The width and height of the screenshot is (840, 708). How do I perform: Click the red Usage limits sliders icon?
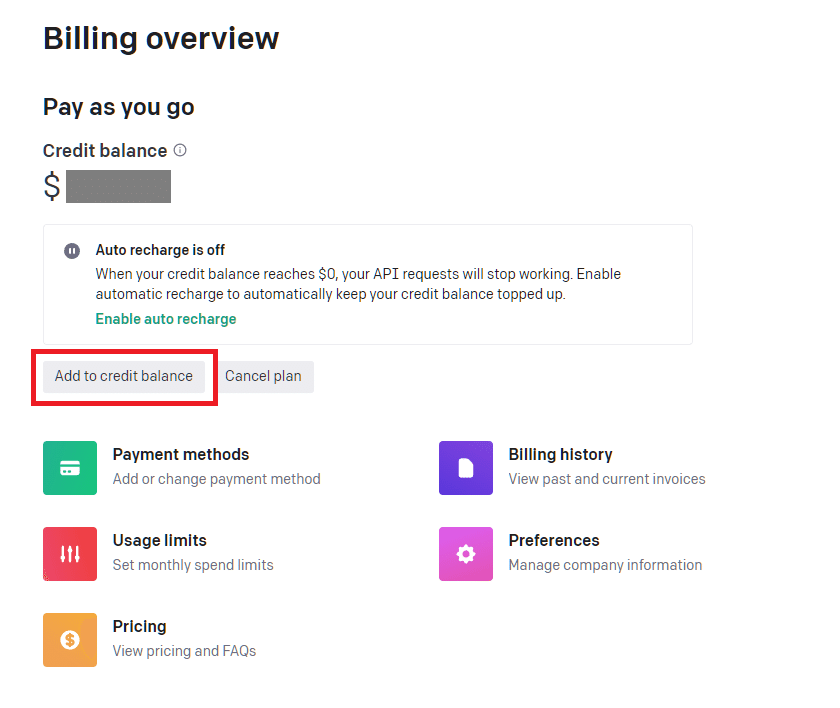[69, 553]
